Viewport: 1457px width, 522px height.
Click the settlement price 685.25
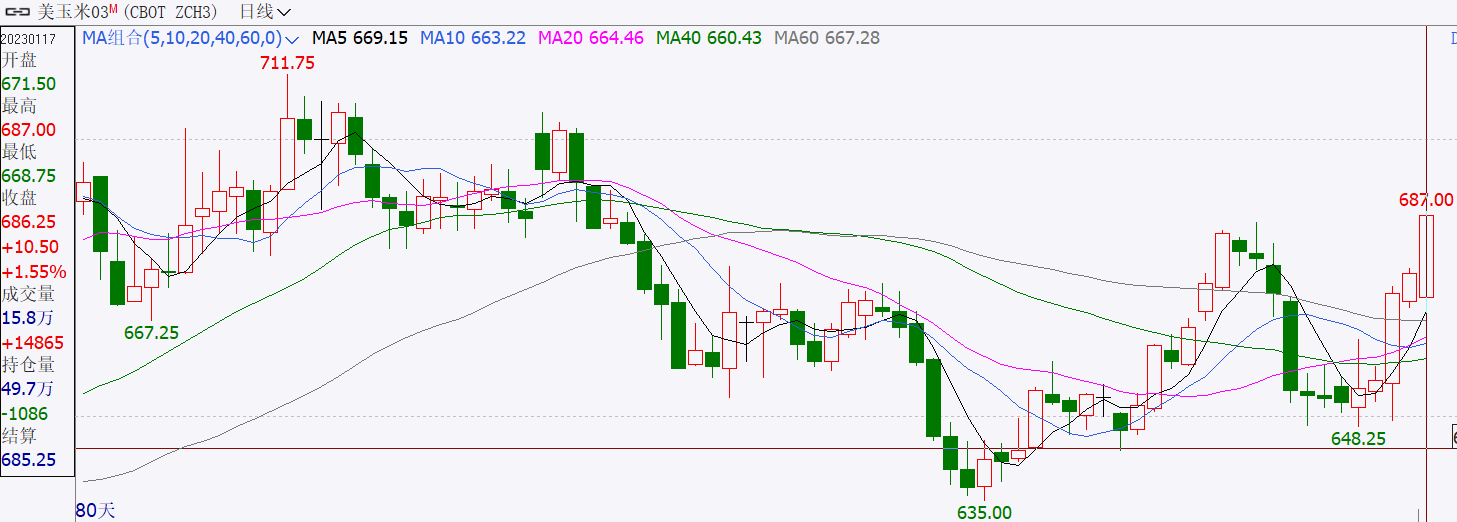(29, 461)
